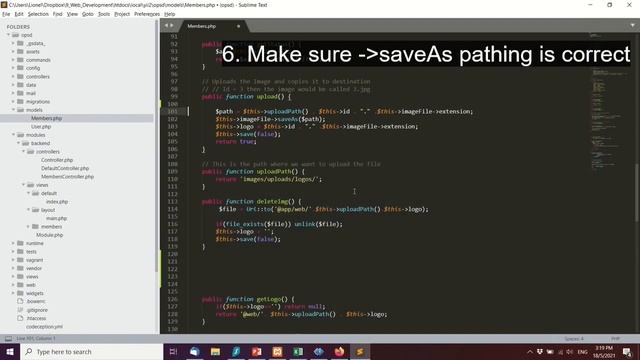Click the runtime folder icon
The height and width of the screenshot is (360, 640).
coord(20,243)
